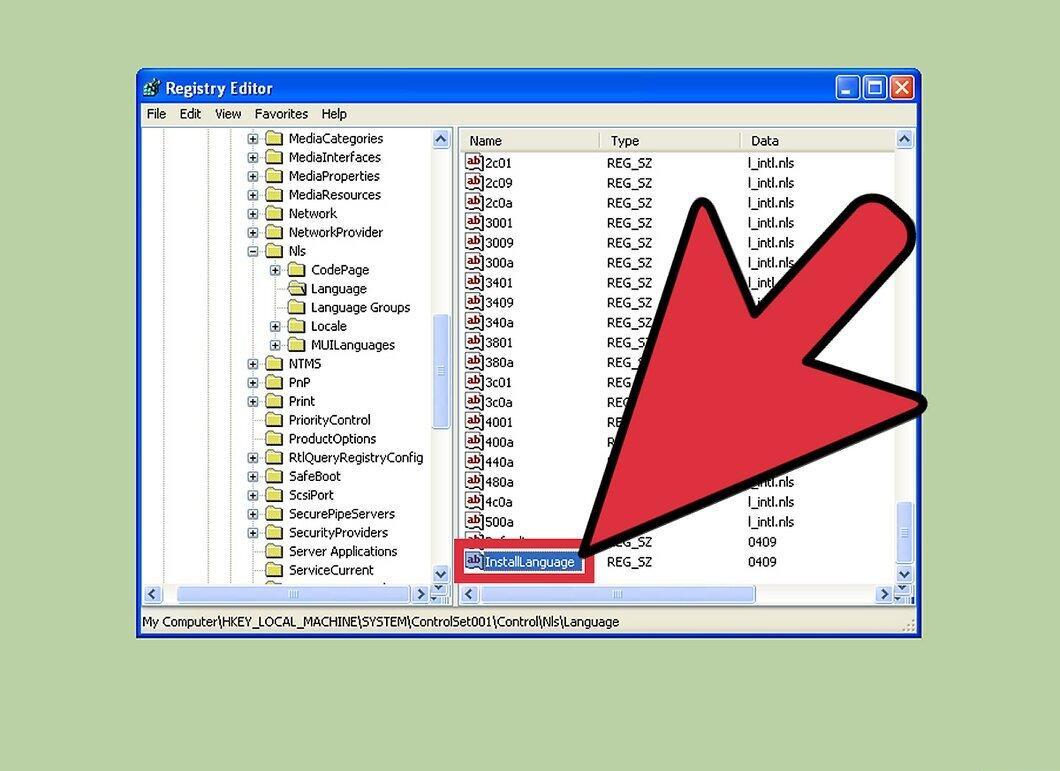The height and width of the screenshot is (771, 1060).
Task: Expand the RtlQueryRegistryConfig key
Action: pos(253,458)
